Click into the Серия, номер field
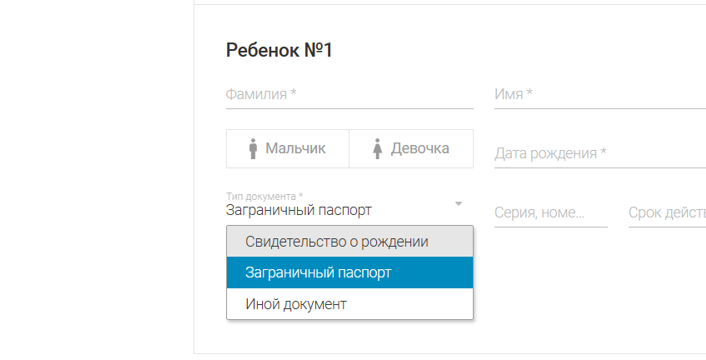The width and height of the screenshot is (706, 360). [551, 212]
